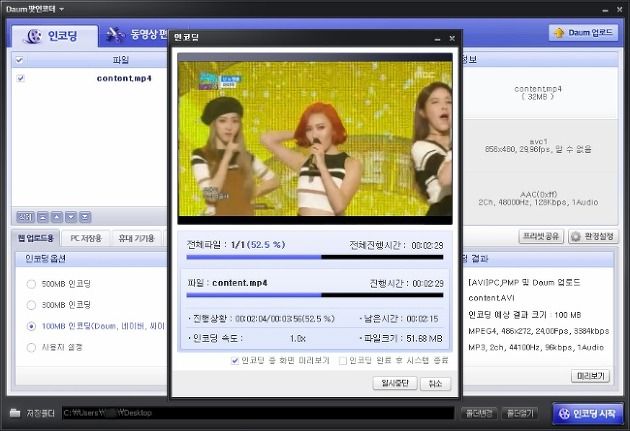The image size is (630, 431).
Task: Move file down one position arrow icon
Action: pos(71,217)
